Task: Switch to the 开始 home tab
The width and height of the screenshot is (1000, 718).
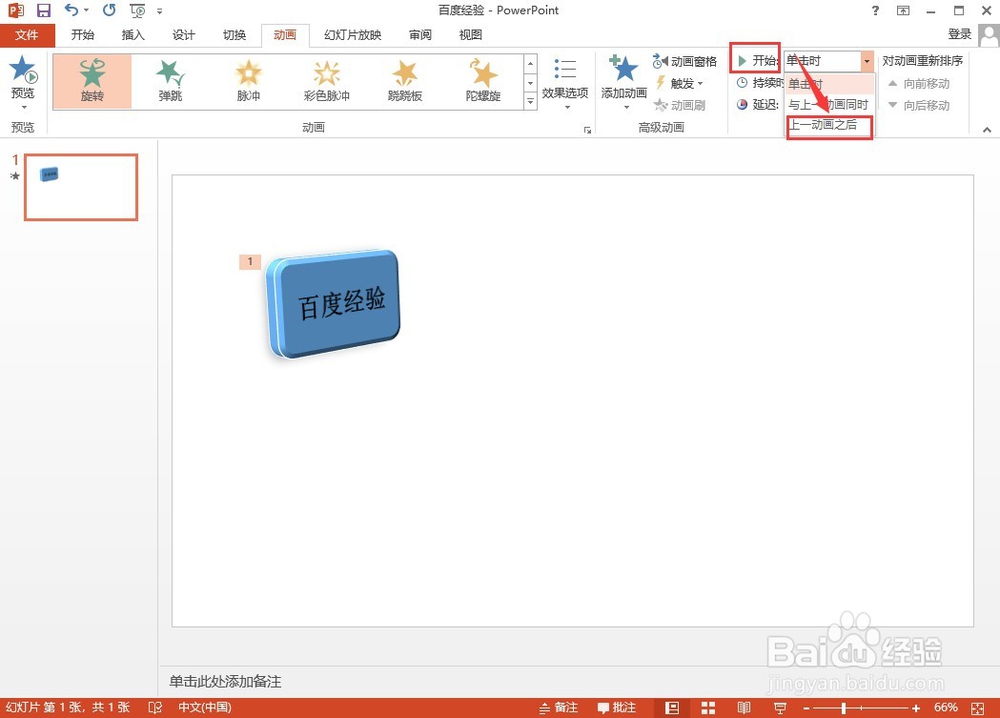Action: coord(83,35)
